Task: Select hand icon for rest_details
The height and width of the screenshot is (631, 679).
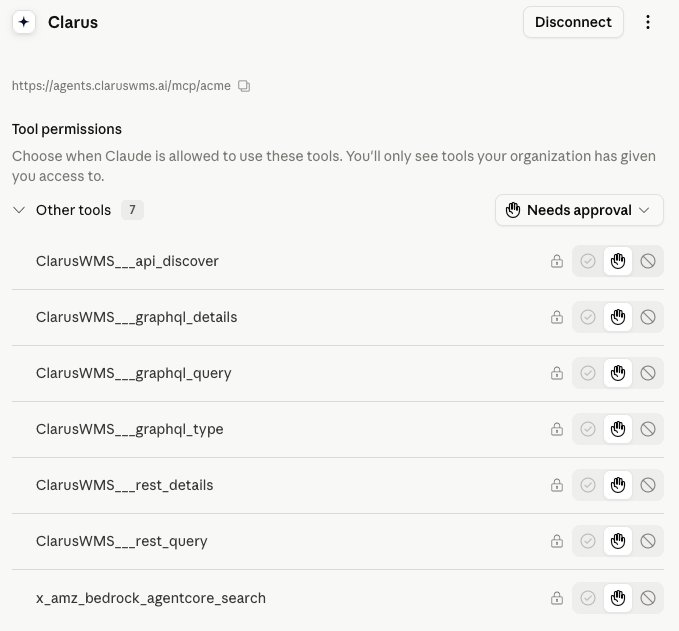Action: click(x=618, y=485)
